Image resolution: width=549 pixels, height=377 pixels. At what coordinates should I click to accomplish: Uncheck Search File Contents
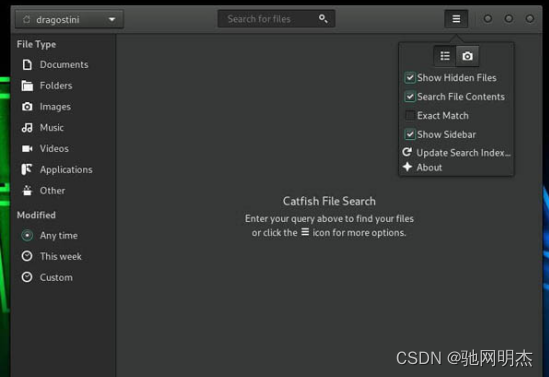coord(410,96)
